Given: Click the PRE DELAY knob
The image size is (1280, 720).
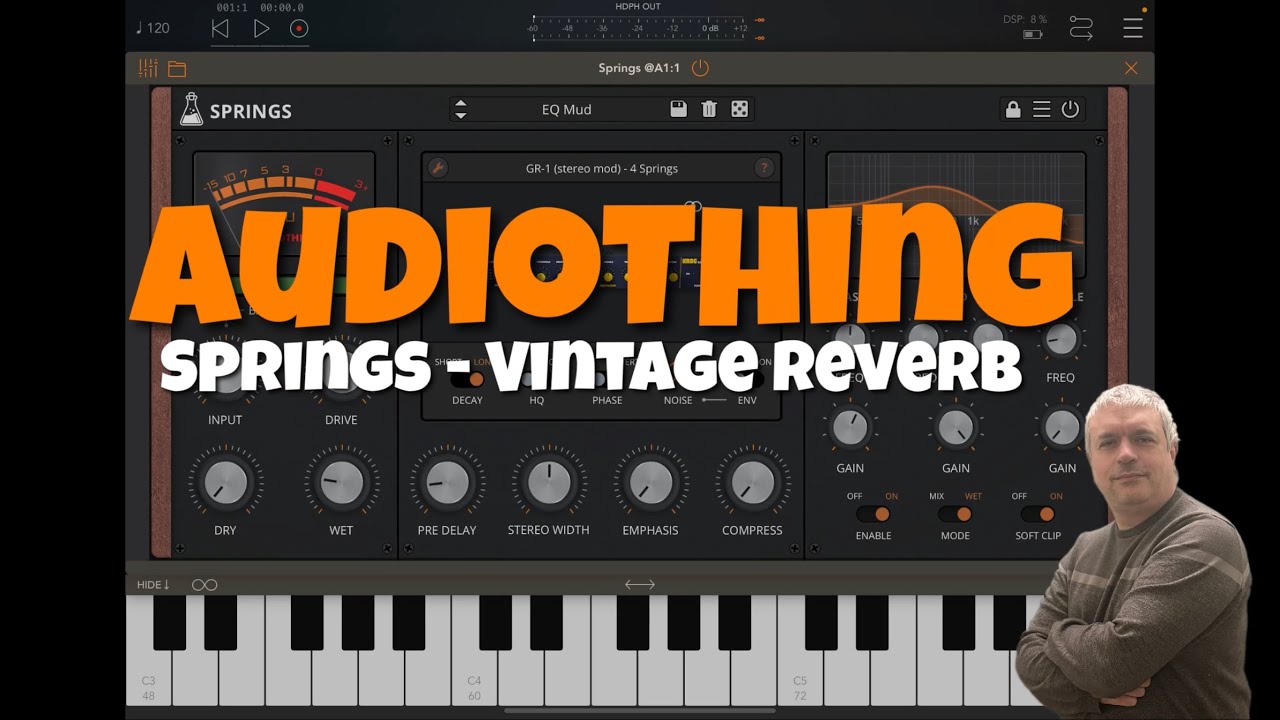Looking at the screenshot, I should click(447, 483).
